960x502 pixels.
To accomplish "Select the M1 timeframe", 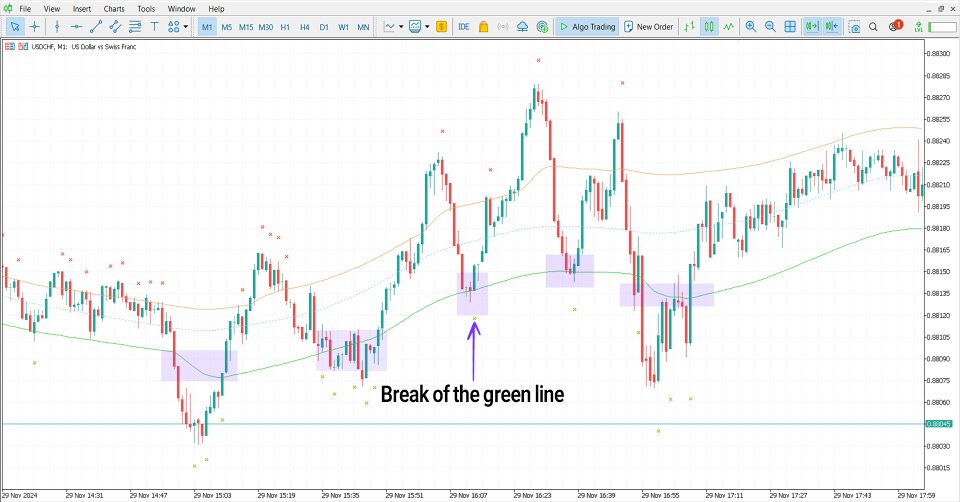I will [207, 27].
